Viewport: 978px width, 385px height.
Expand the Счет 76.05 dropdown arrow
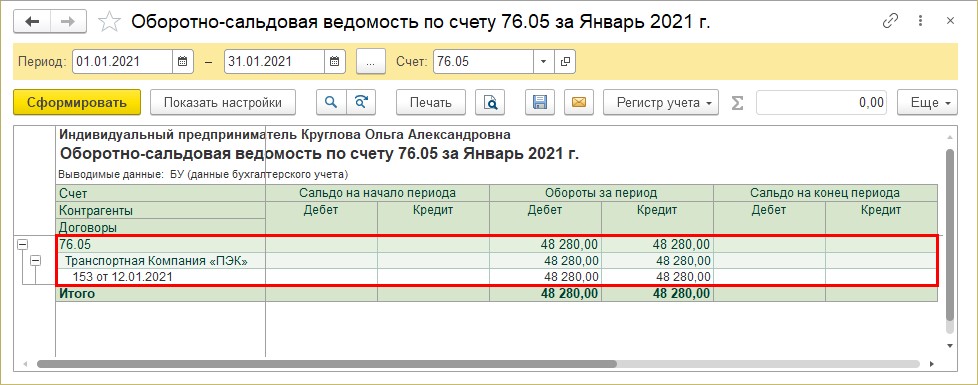coord(543,62)
